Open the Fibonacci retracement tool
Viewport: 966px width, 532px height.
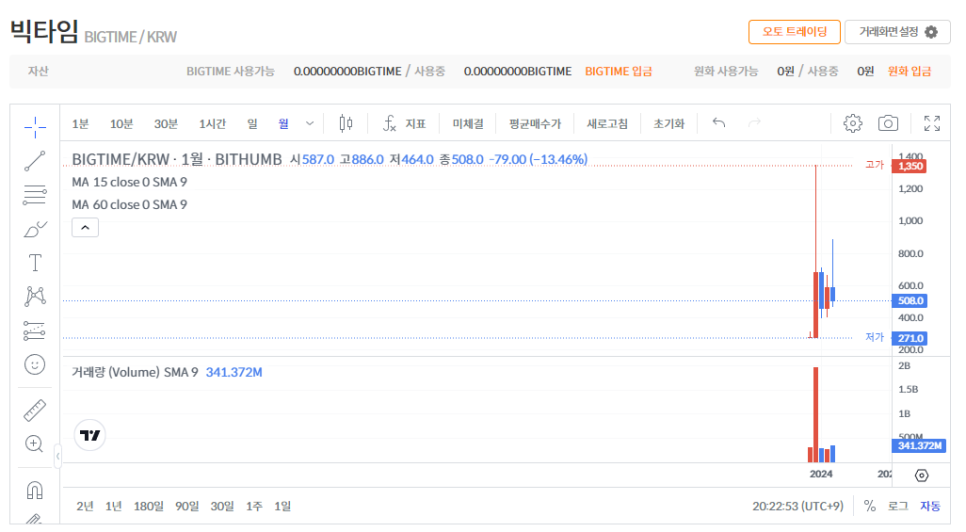coord(34,195)
